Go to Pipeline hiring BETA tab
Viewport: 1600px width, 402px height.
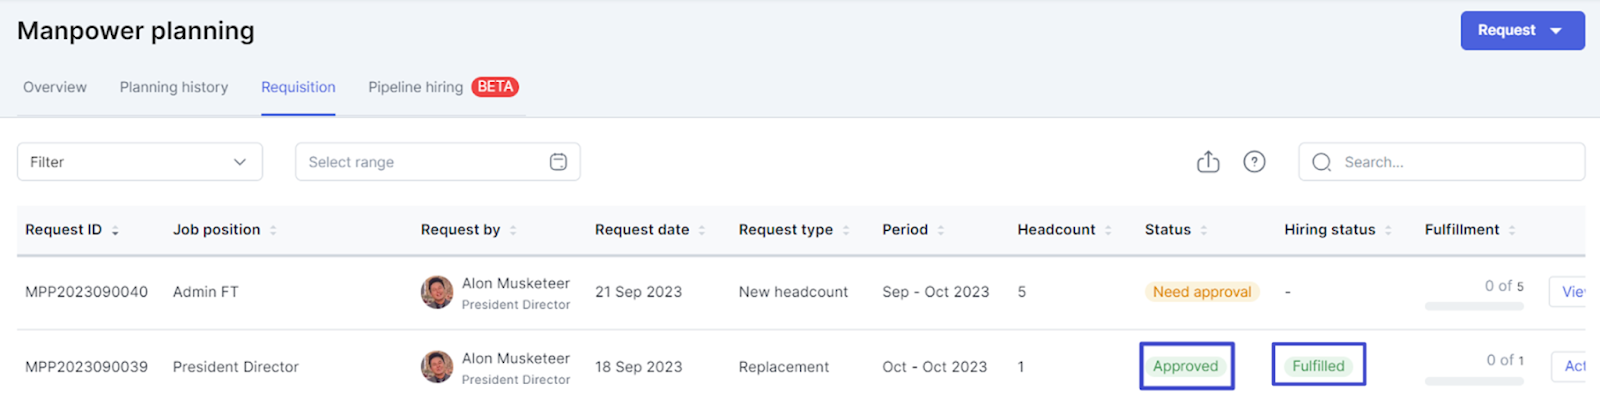[x=442, y=87]
